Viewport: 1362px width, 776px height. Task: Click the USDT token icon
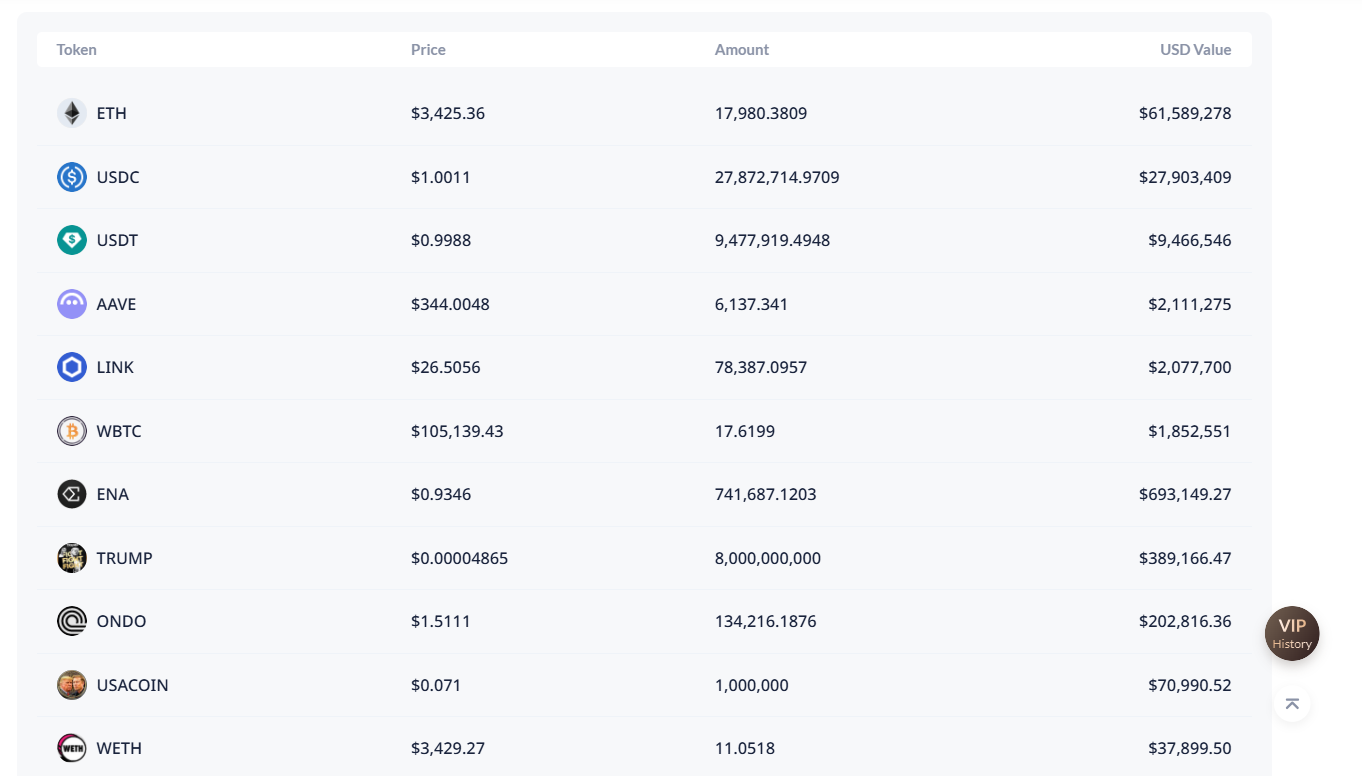click(x=72, y=240)
